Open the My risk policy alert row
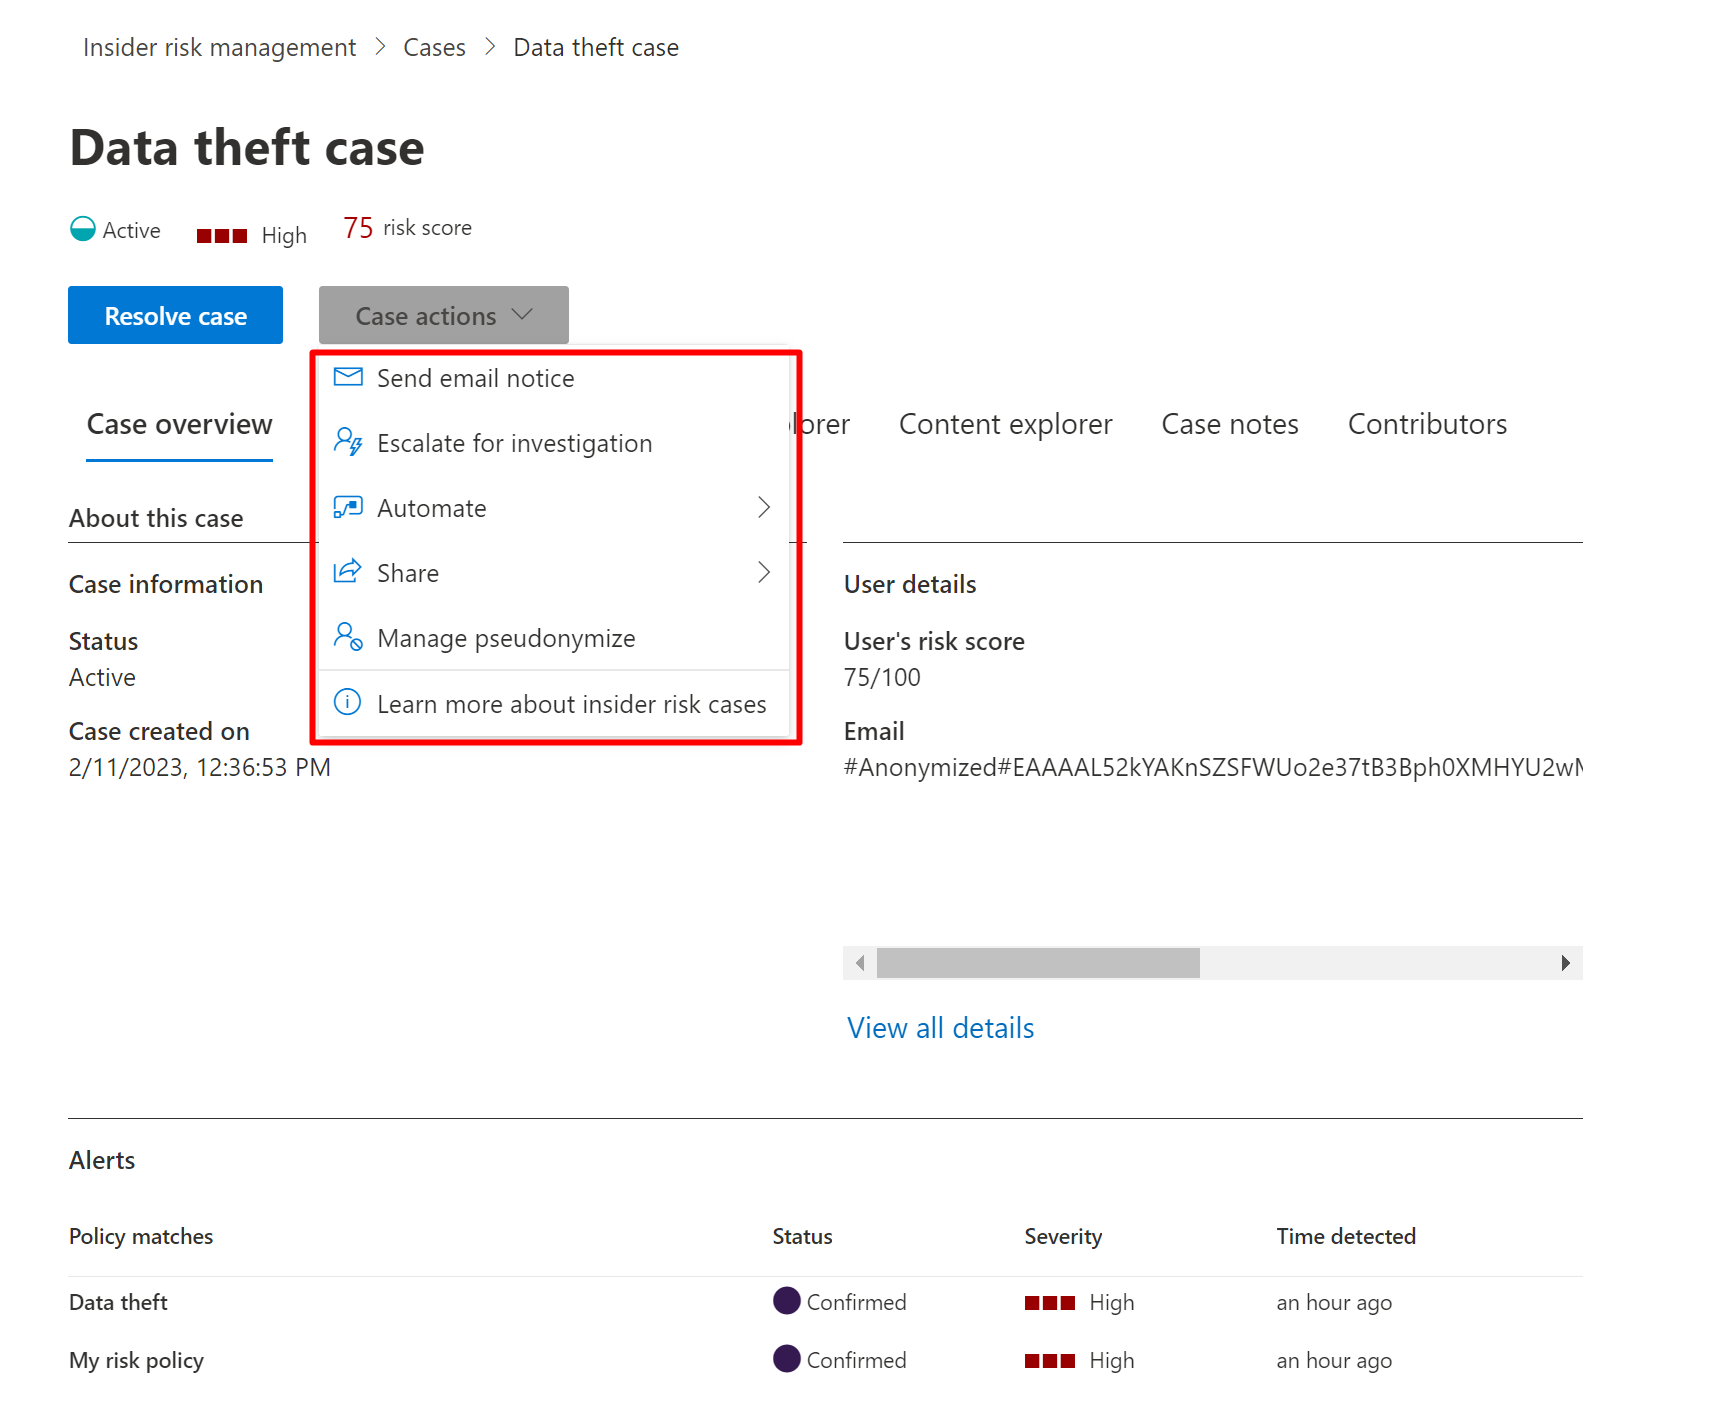This screenshot has height=1413, width=1730. click(x=137, y=1360)
